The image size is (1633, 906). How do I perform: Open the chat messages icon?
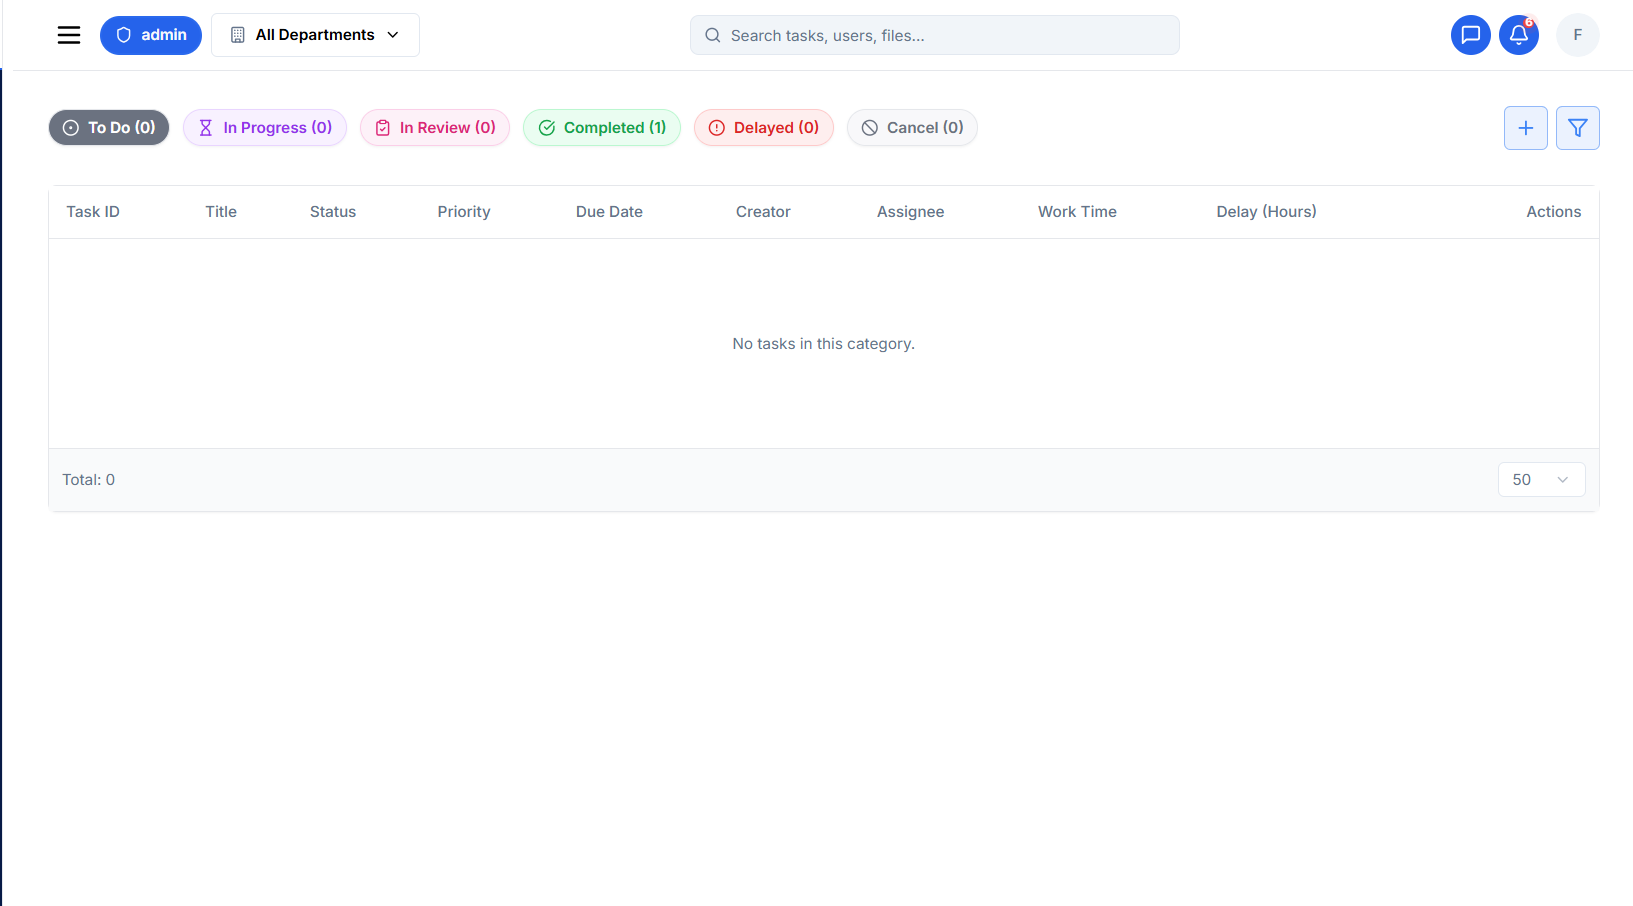tap(1470, 35)
